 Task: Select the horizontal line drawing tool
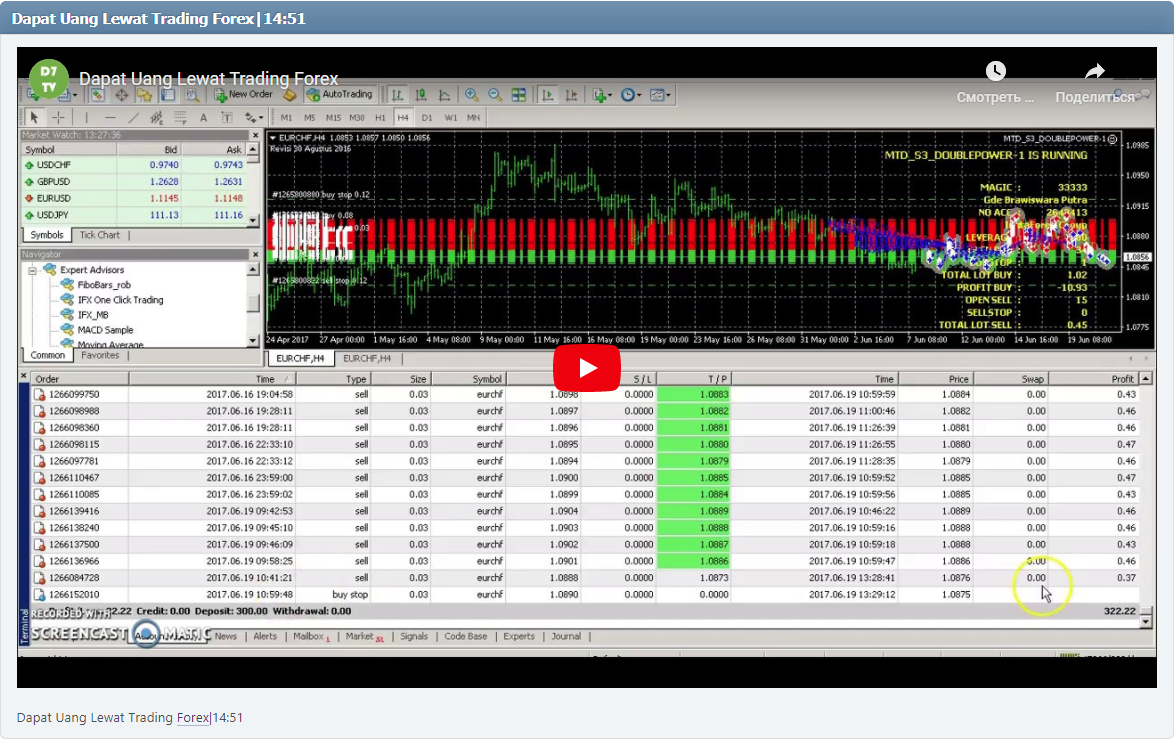point(110,117)
